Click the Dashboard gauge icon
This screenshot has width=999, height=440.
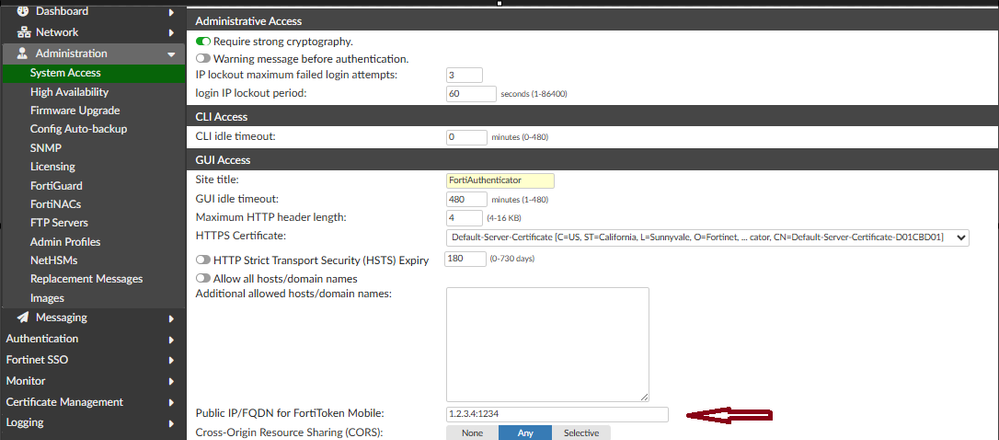(22, 11)
